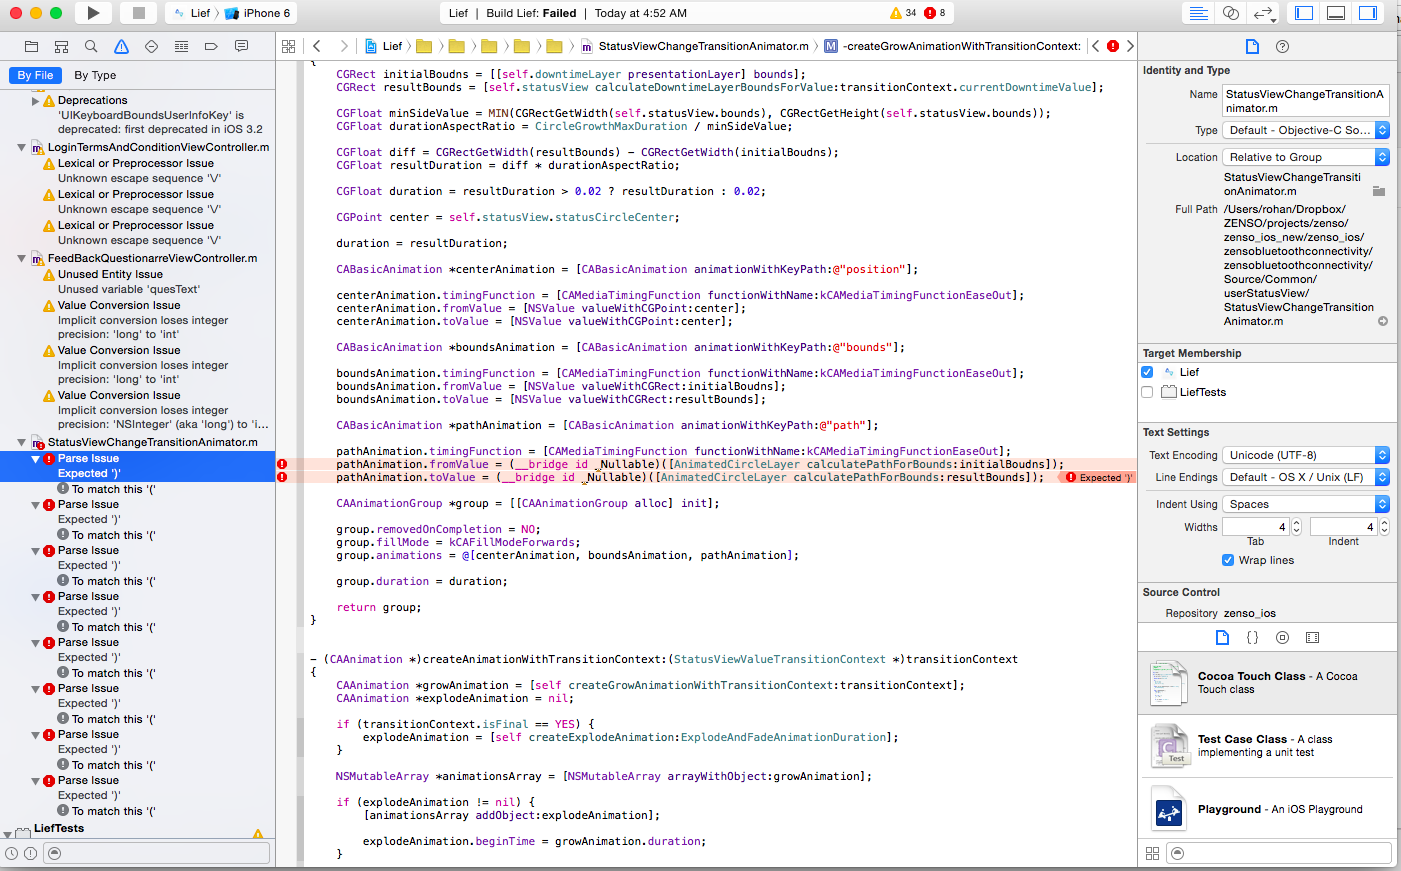Show the assistant editor

tap(1231, 13)
